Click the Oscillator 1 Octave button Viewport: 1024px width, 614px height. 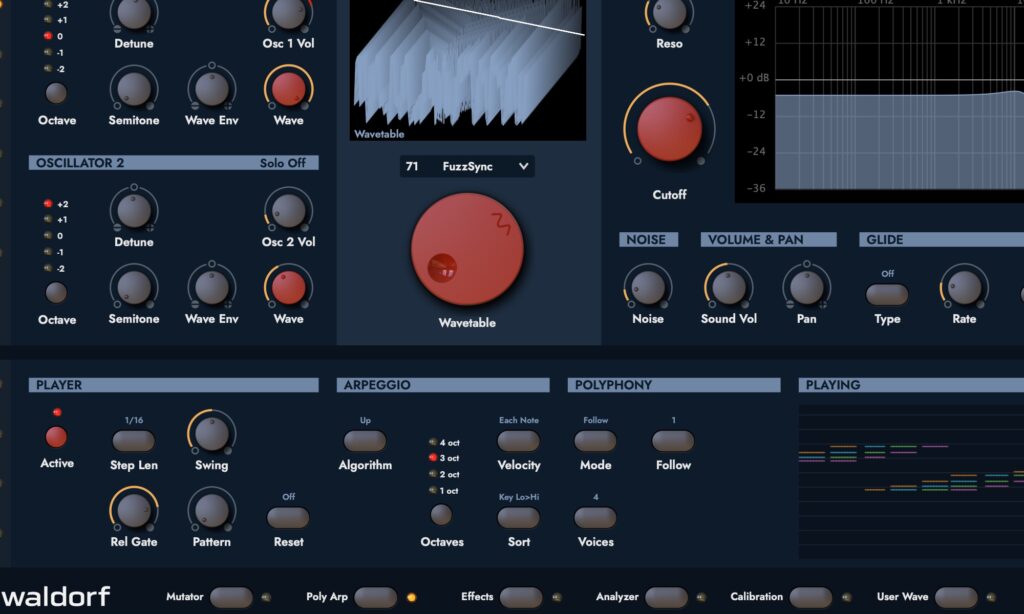pos(56,93)
